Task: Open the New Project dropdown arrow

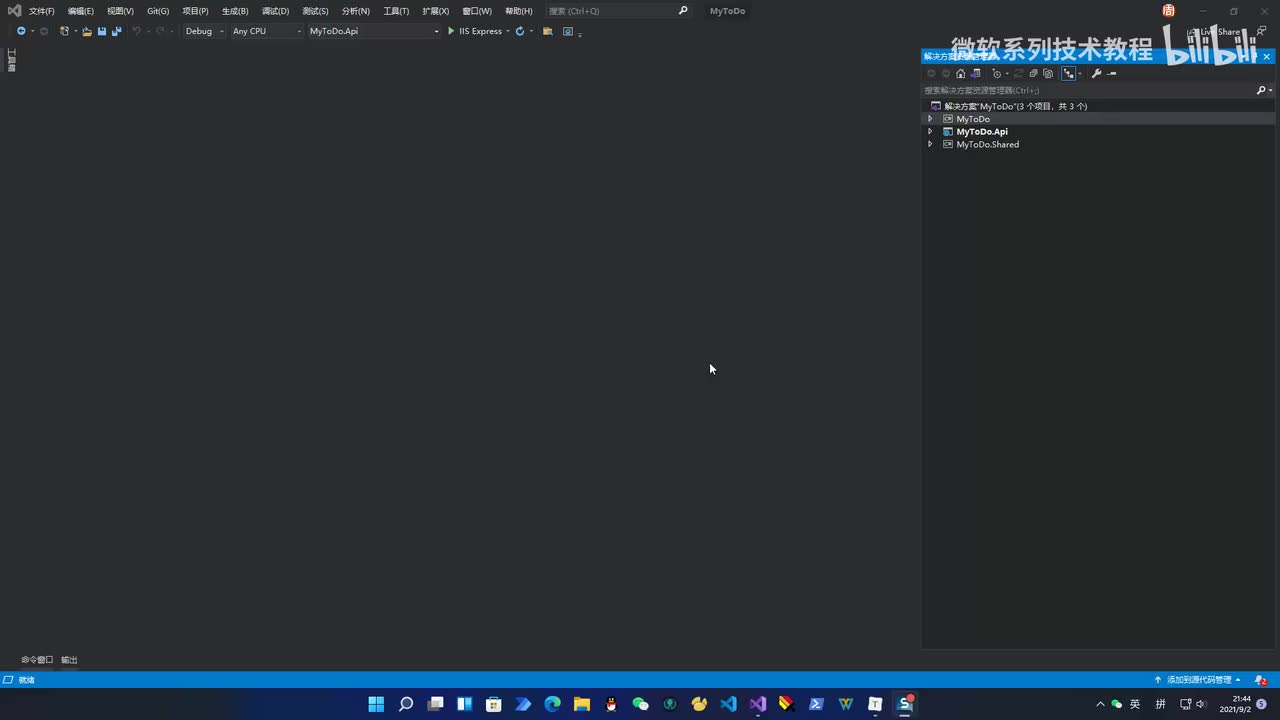Action: pos(75,31)
